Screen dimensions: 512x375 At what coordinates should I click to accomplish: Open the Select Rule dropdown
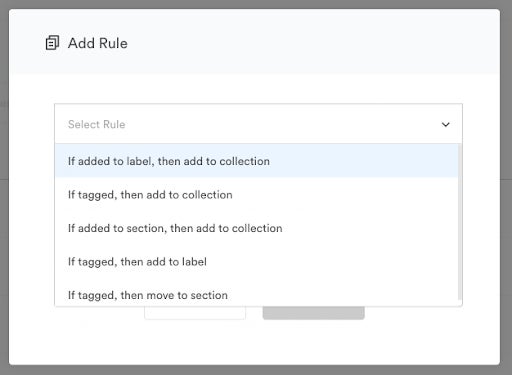[258, 124]
